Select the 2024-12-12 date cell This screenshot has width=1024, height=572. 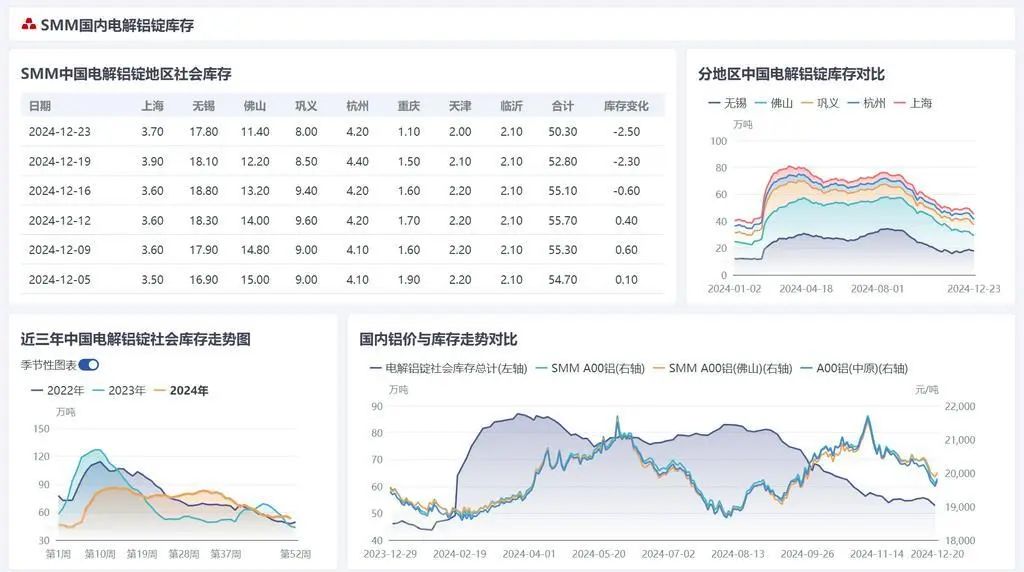coord(59,221)
